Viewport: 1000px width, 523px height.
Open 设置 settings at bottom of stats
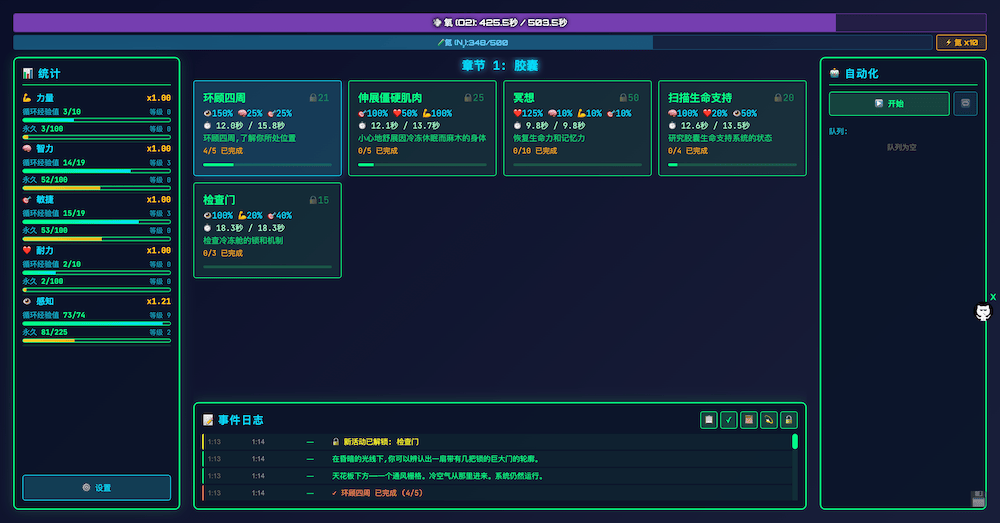click(x=97, y=487)
